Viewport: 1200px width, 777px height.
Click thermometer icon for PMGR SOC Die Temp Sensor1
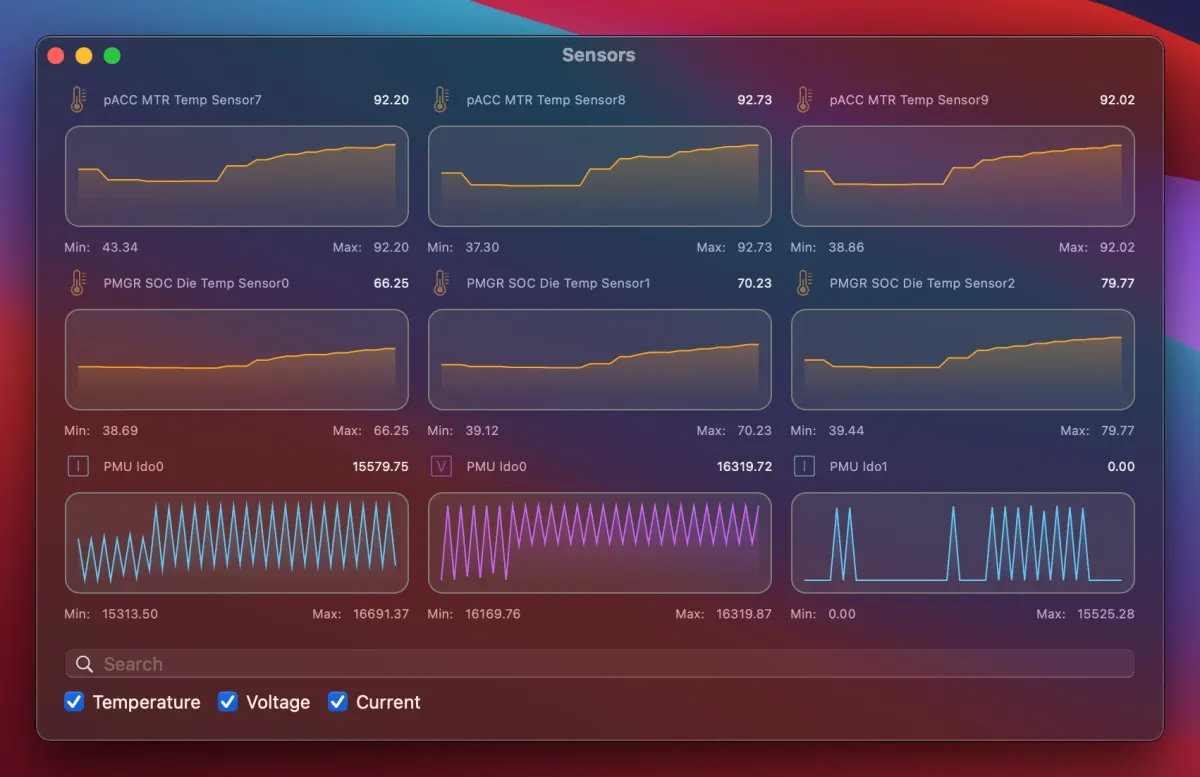pos(441,283)
